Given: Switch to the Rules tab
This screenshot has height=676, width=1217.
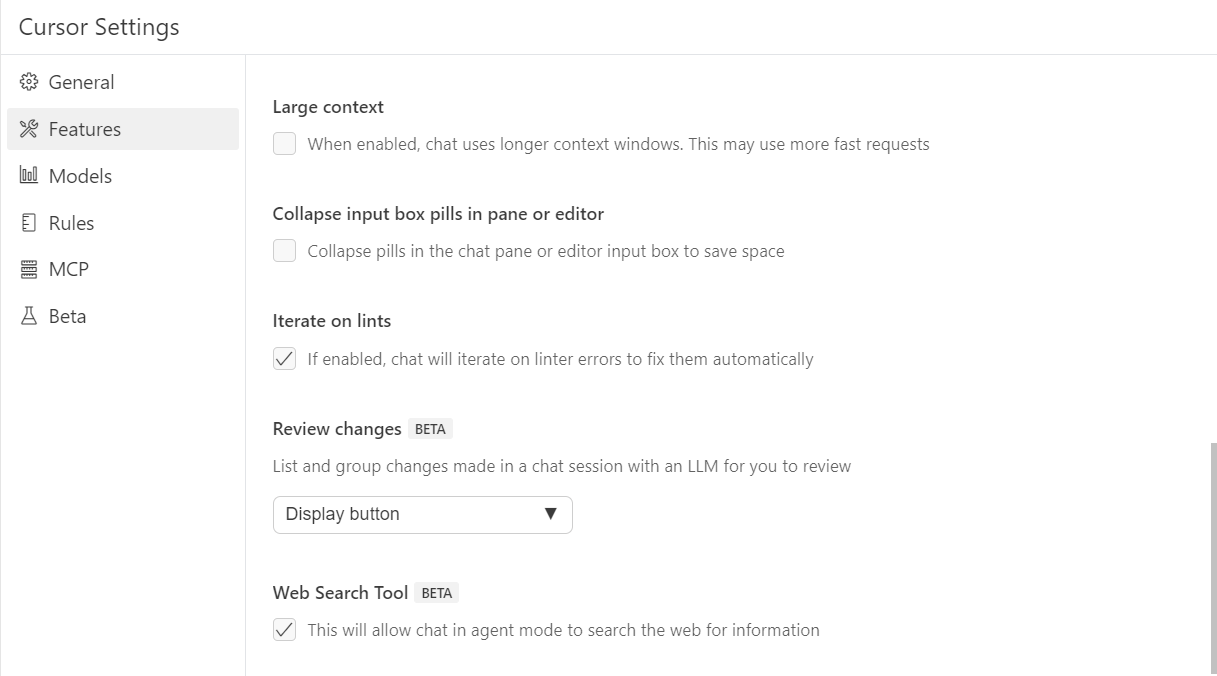Looking at the screenshot, I should [x=71, y=223].
